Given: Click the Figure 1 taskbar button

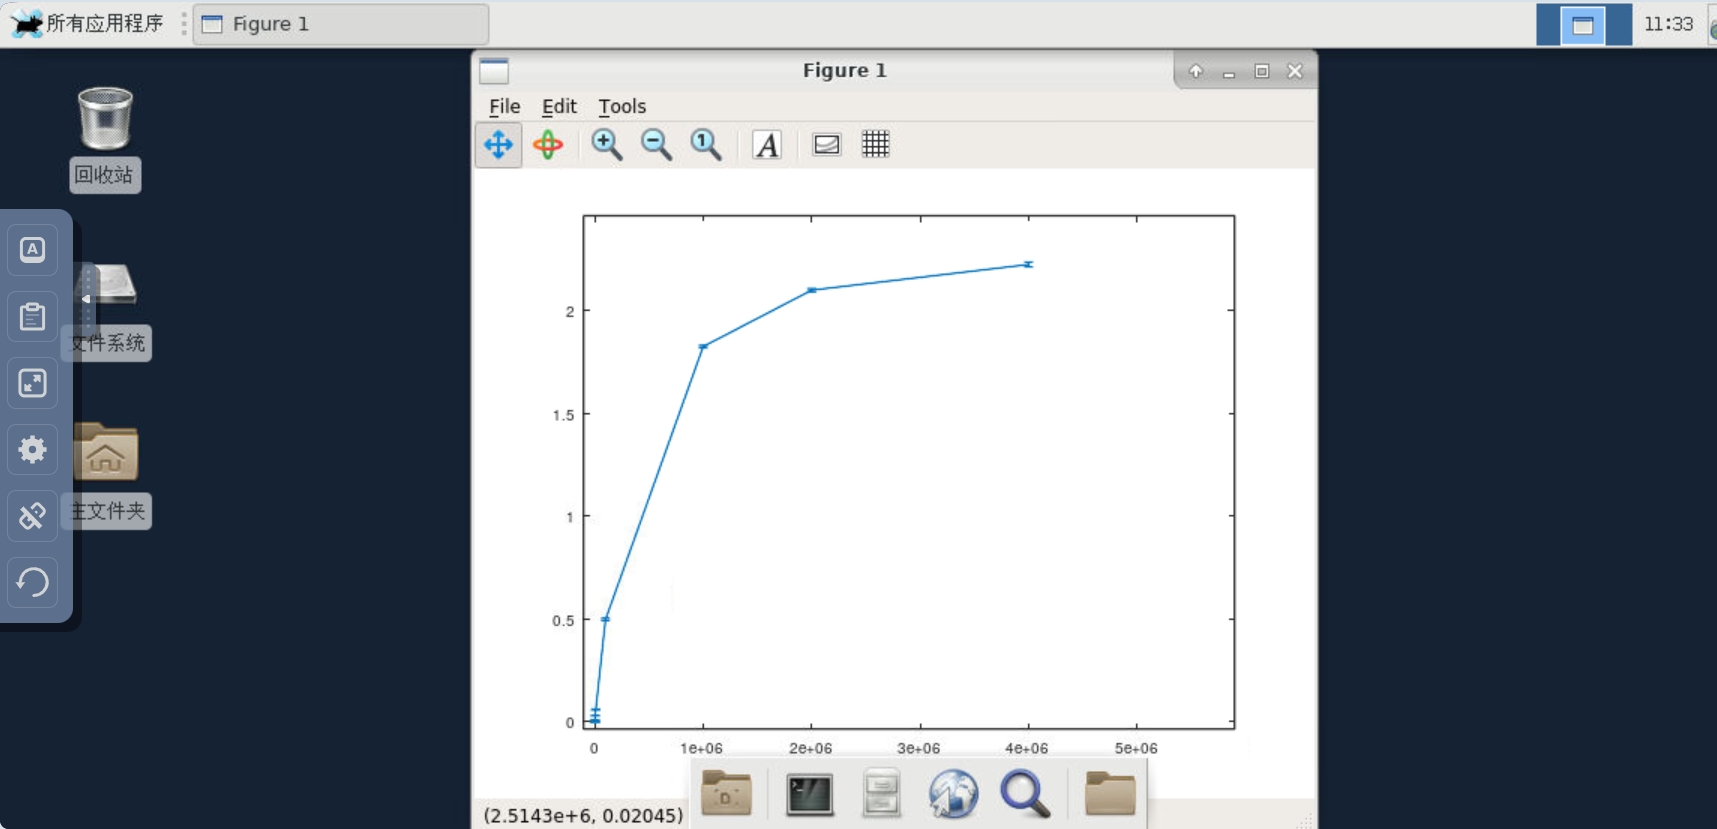Looking at the screenshot, I should [340, 24].
